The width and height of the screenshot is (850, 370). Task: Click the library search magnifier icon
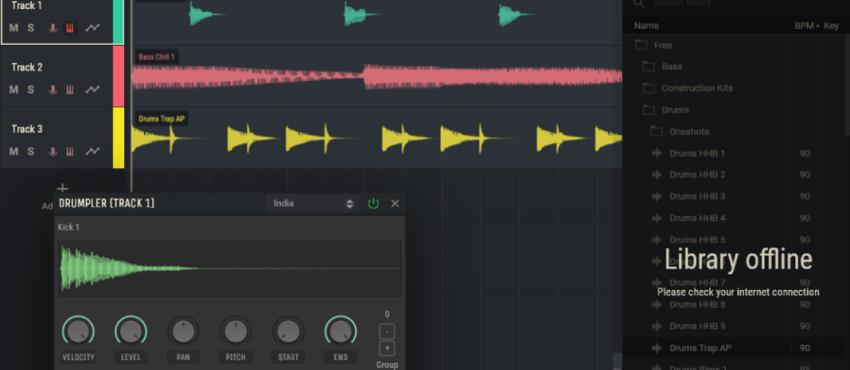(x=639, y=3)
